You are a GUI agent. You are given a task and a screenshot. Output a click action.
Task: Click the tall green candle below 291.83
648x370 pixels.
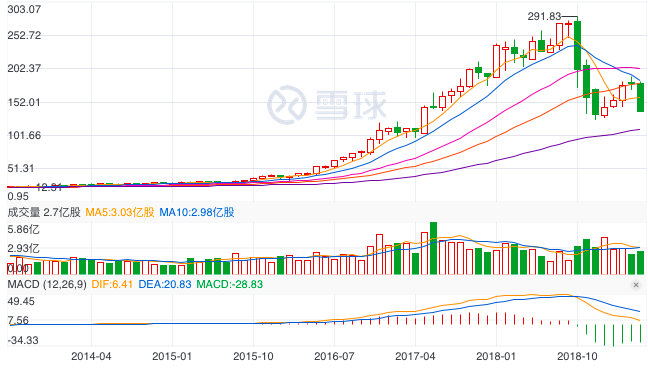pos(577,45)
